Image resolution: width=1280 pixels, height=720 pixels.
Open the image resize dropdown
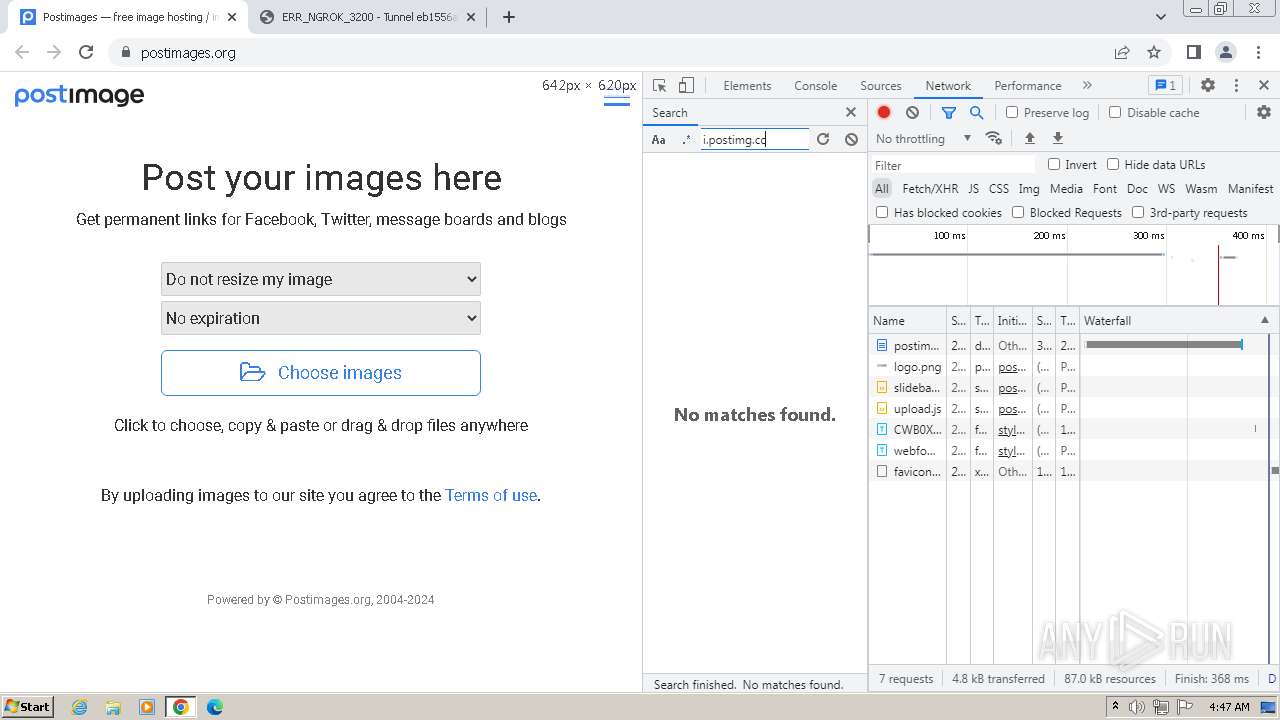(x=321, y=279)
